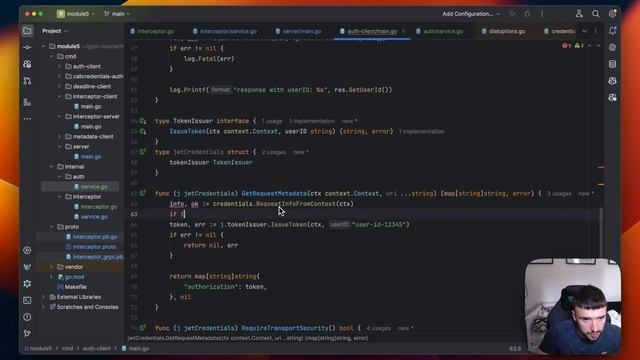Open the More Actions vertical dots in toolbar
Viewport: 640px width, 360px height.
(x=542, y=14)
